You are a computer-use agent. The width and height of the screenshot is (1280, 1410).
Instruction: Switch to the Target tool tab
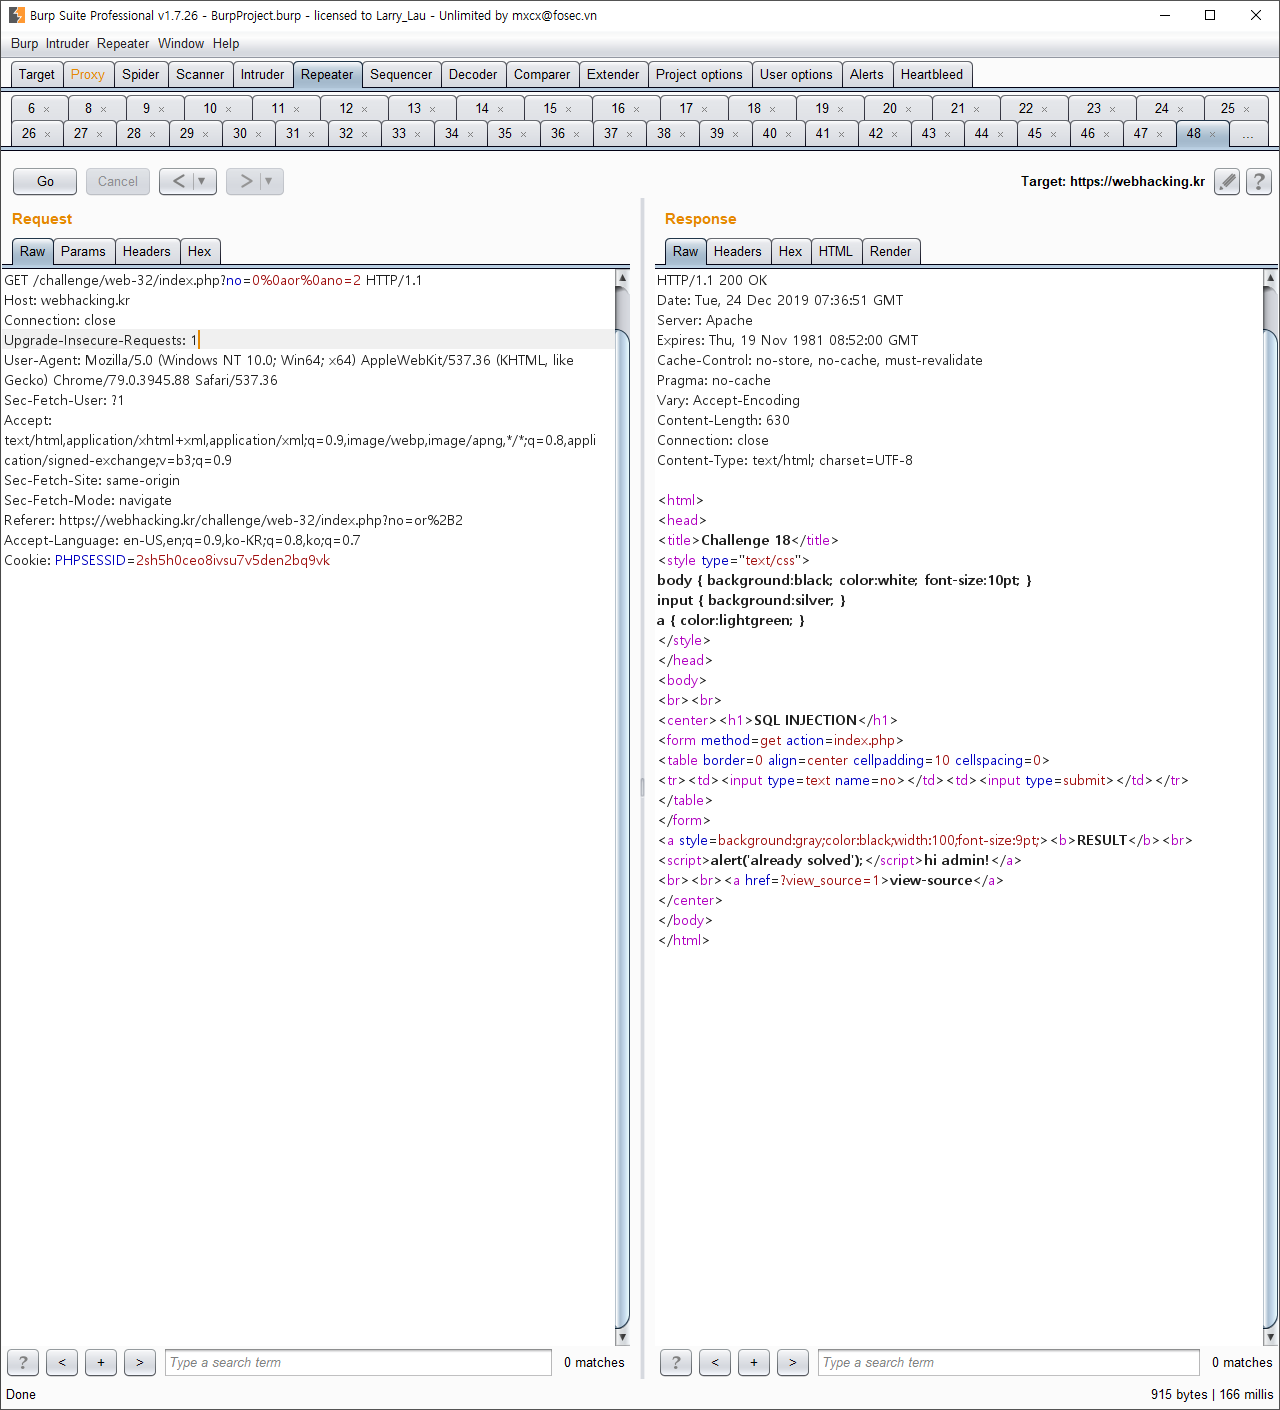pos(37,74)
